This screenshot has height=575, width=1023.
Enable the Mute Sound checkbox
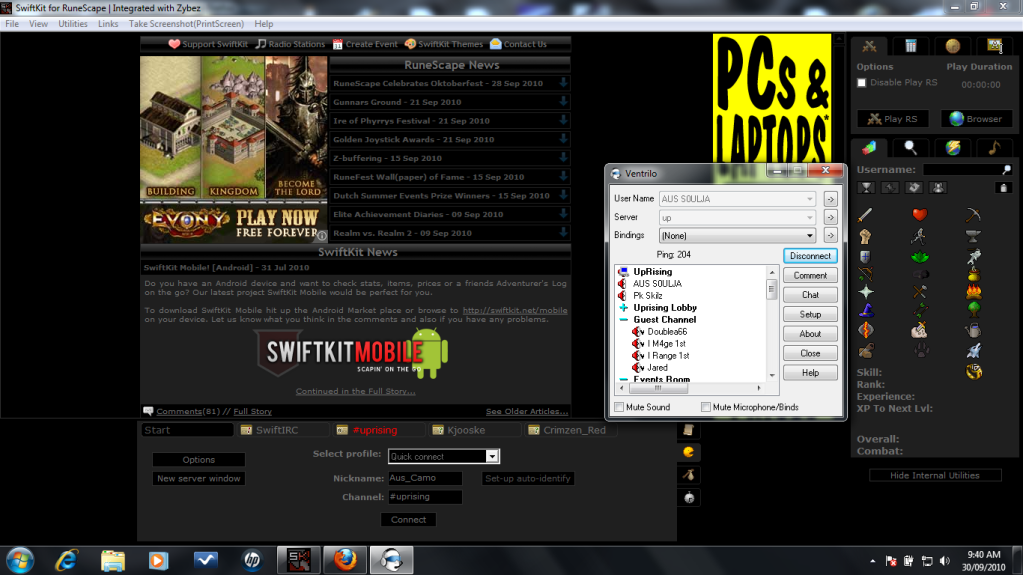[x=619, y=407]
